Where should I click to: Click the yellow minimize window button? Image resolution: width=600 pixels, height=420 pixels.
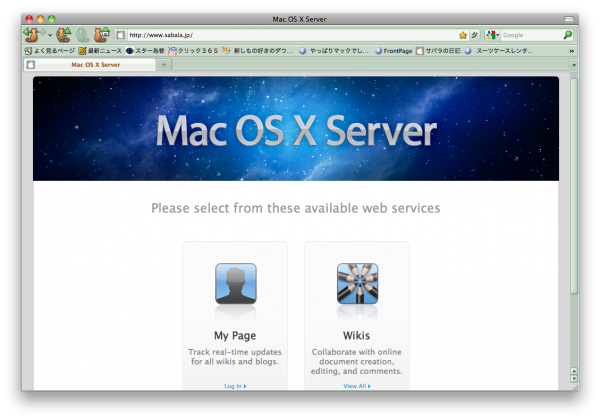(x=40, y=18)
